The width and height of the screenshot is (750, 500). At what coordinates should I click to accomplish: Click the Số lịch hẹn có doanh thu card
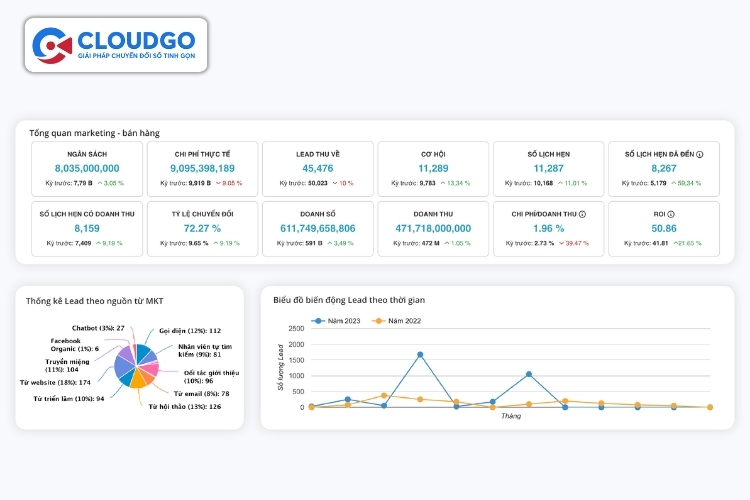[87, 229]
